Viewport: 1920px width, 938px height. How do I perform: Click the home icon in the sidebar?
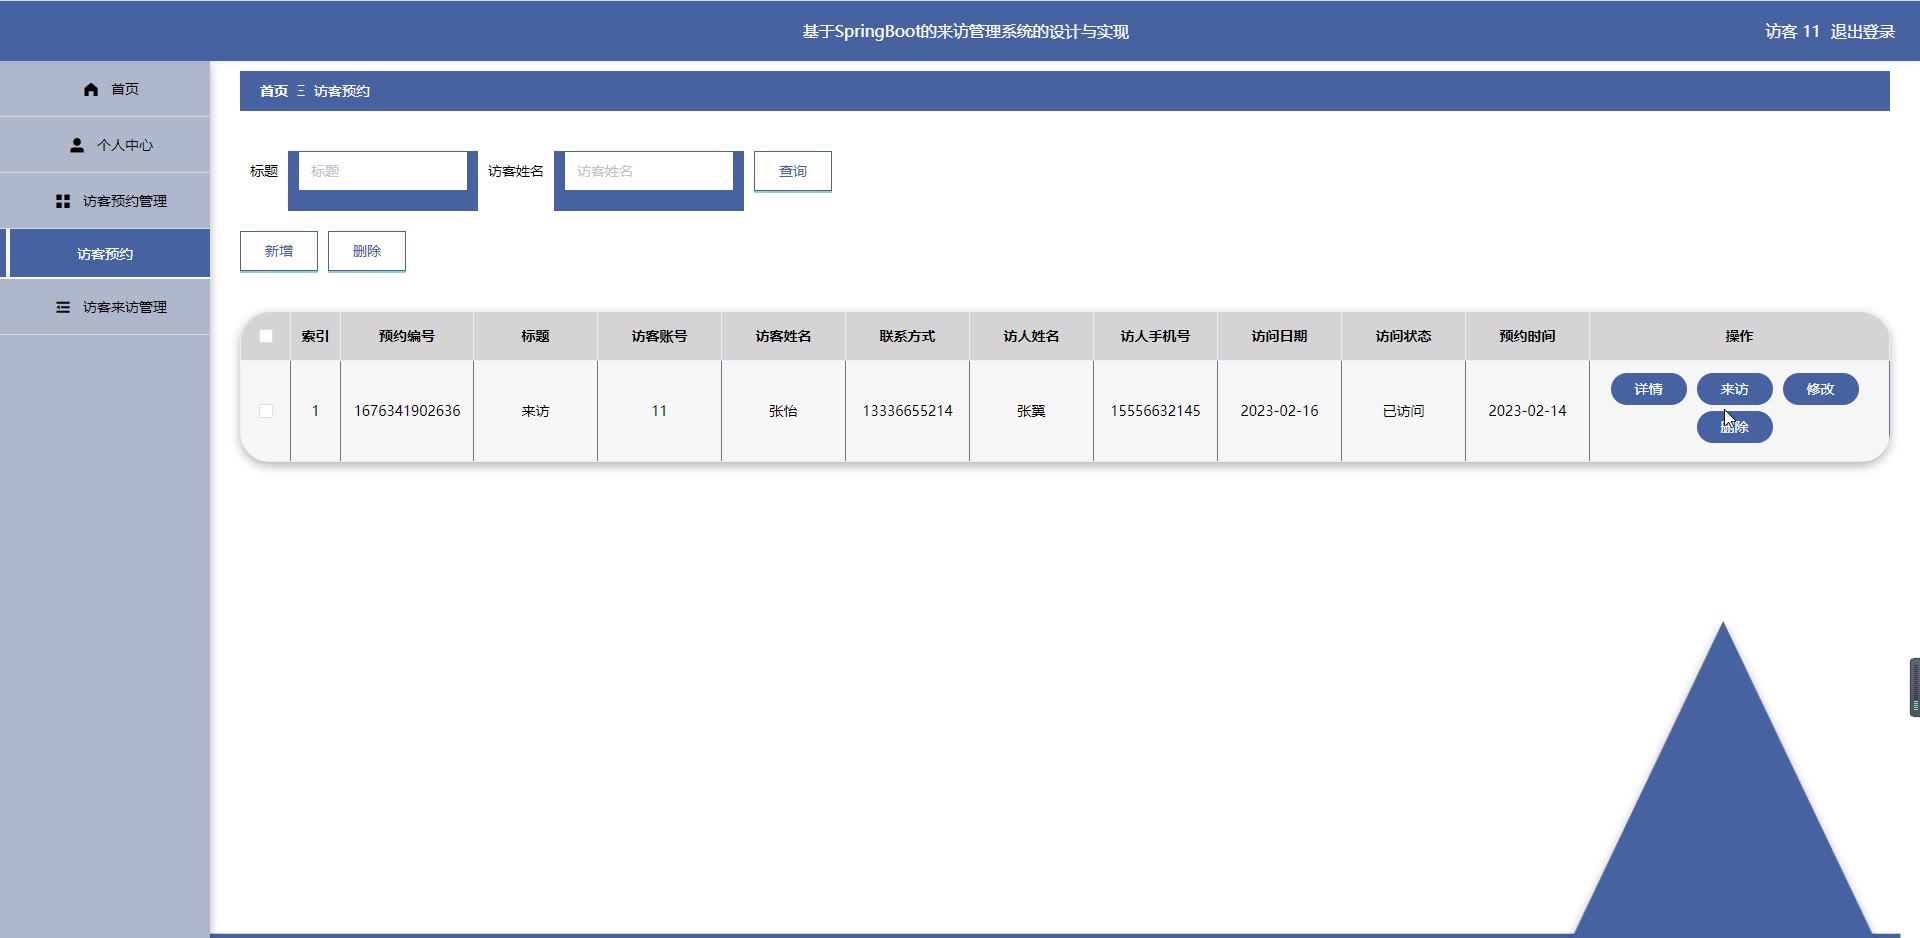tap(91, 89)
